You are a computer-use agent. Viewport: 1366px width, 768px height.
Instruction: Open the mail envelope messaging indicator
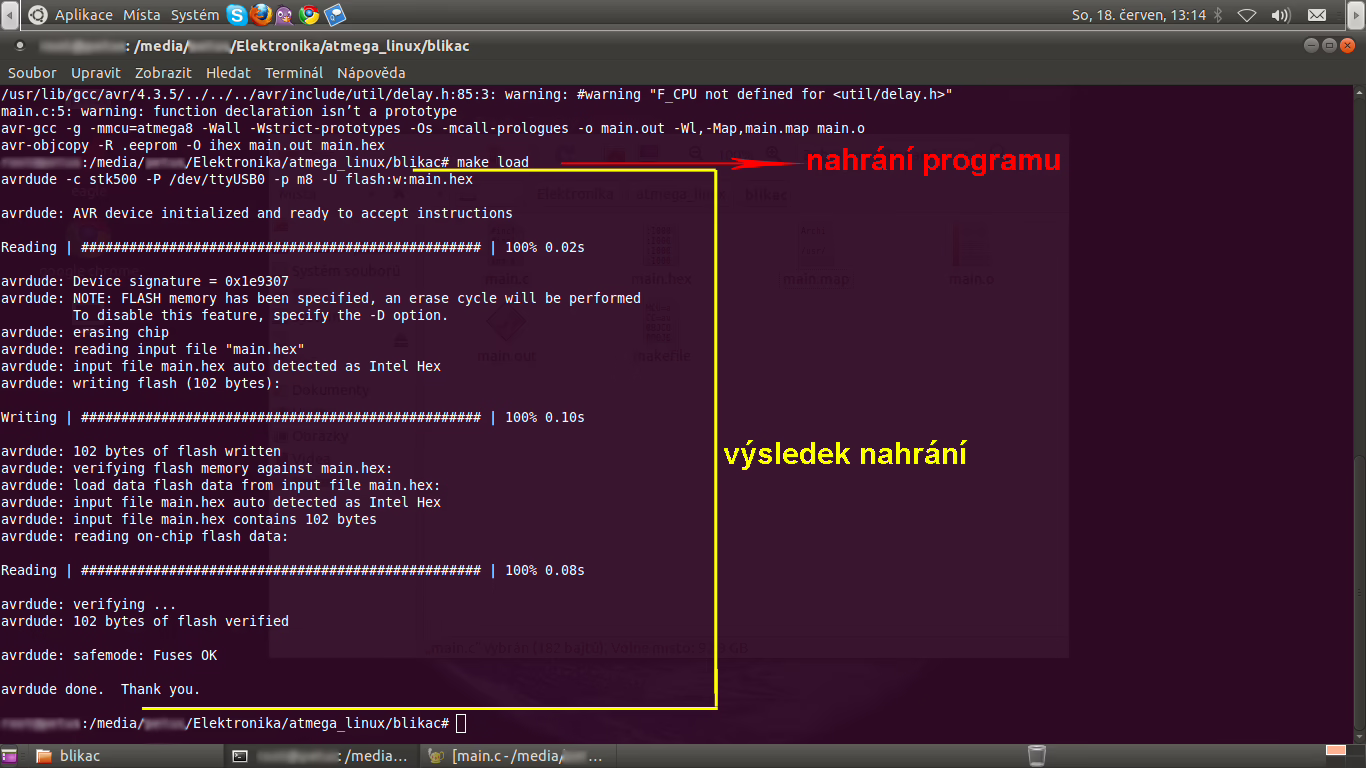(1317, 15)
